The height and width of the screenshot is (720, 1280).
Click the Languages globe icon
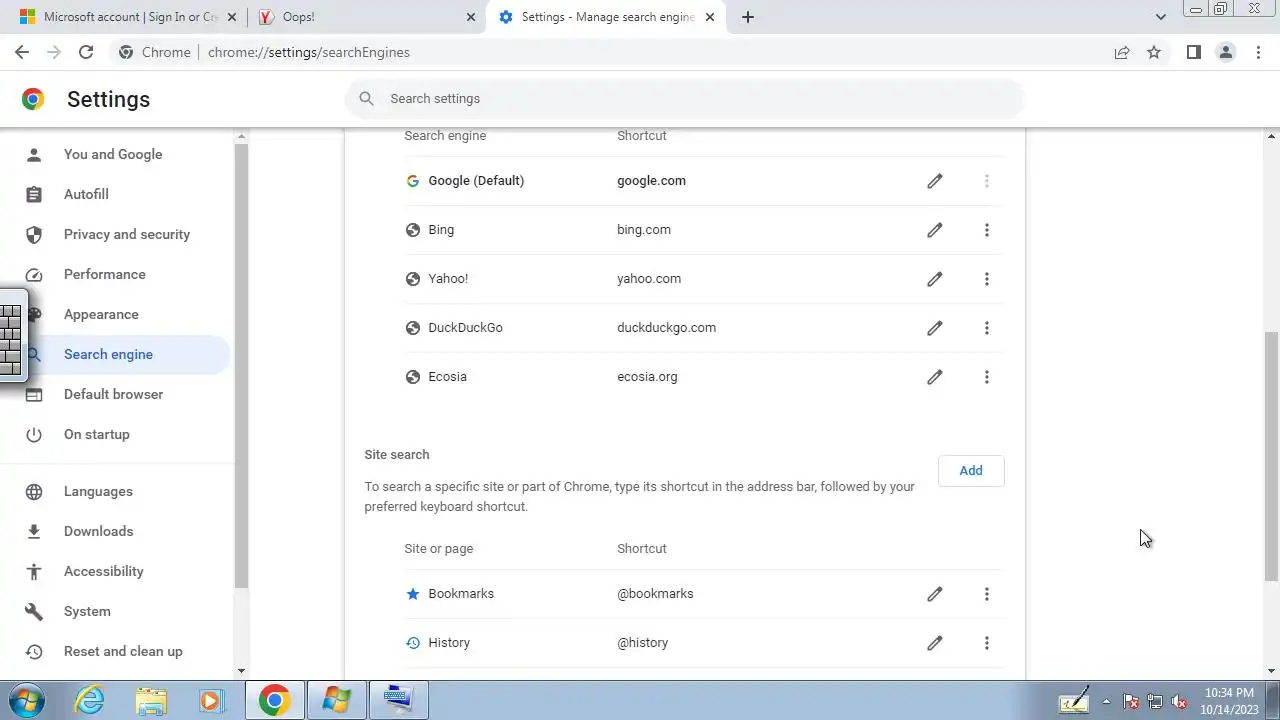34,491
